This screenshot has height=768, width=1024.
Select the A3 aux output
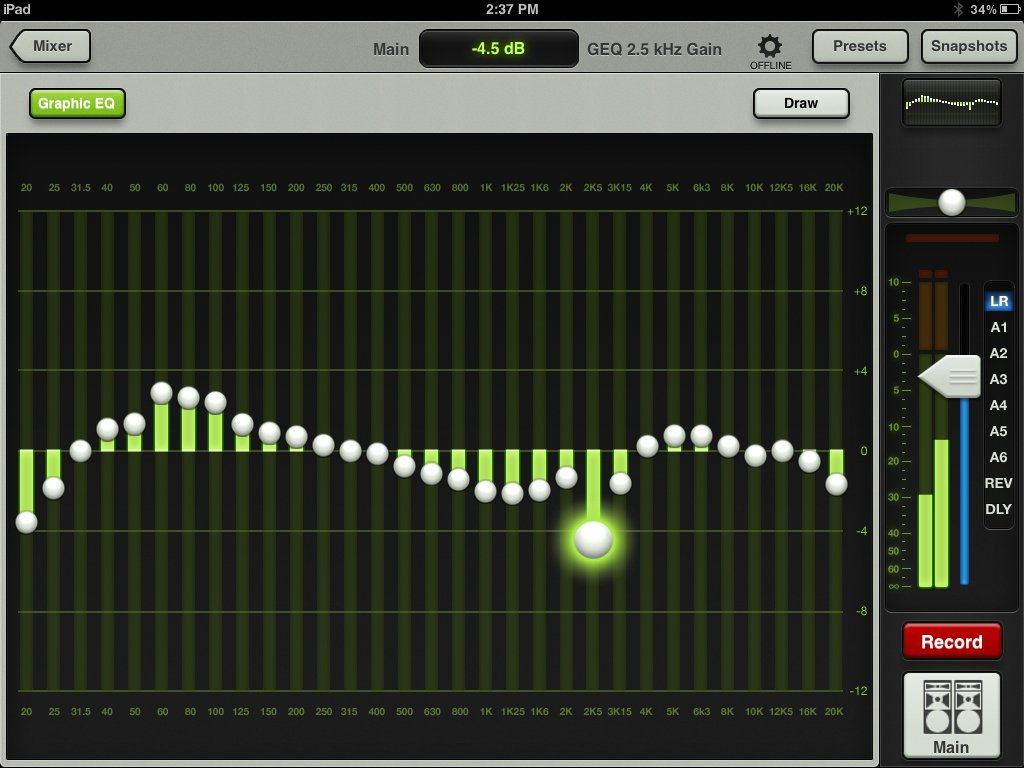point(999,379)
